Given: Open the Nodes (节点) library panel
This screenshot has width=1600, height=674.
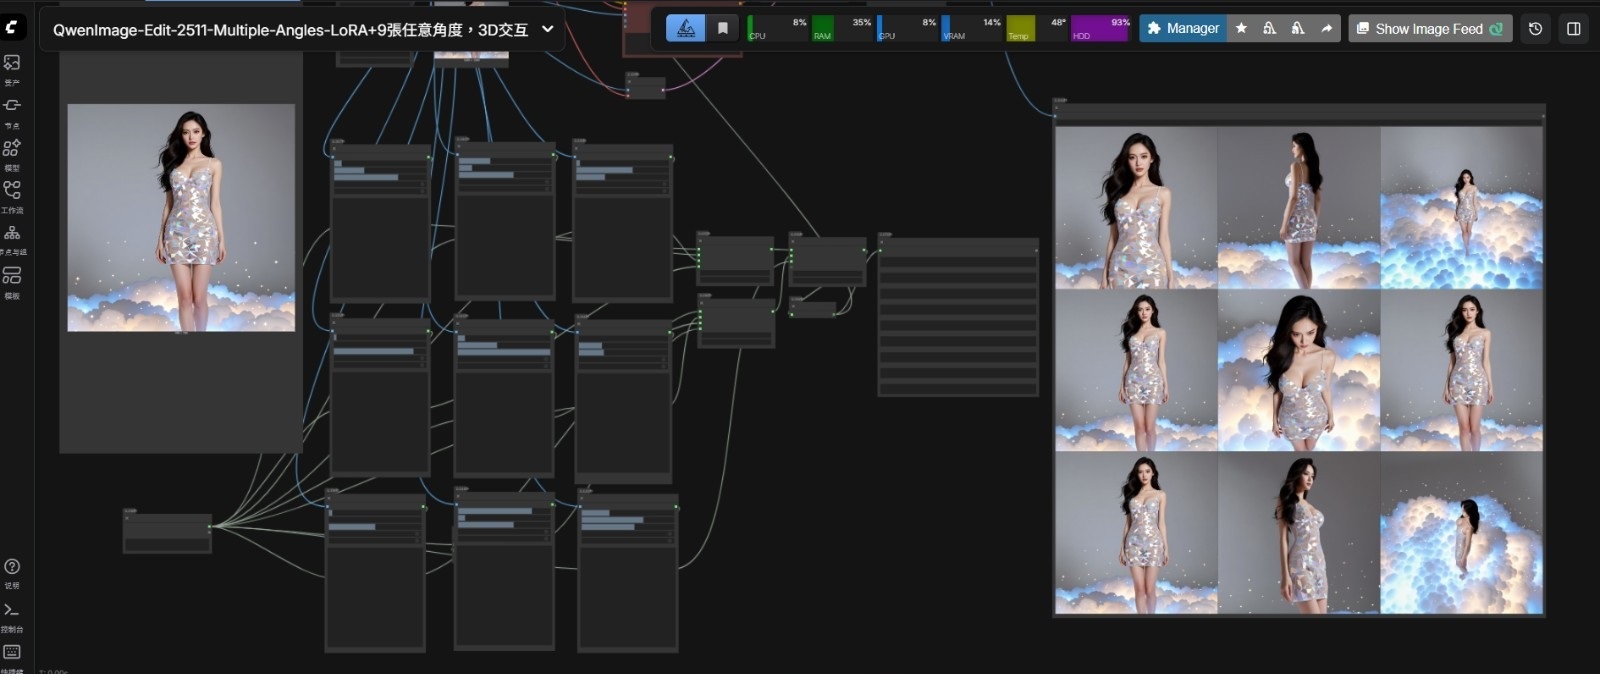Looking at the screenshot, I should (x=12, y=106).
